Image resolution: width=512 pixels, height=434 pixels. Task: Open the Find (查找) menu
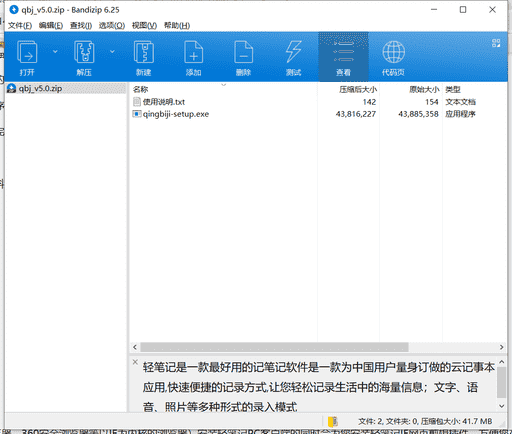click(x=81, y=26)
